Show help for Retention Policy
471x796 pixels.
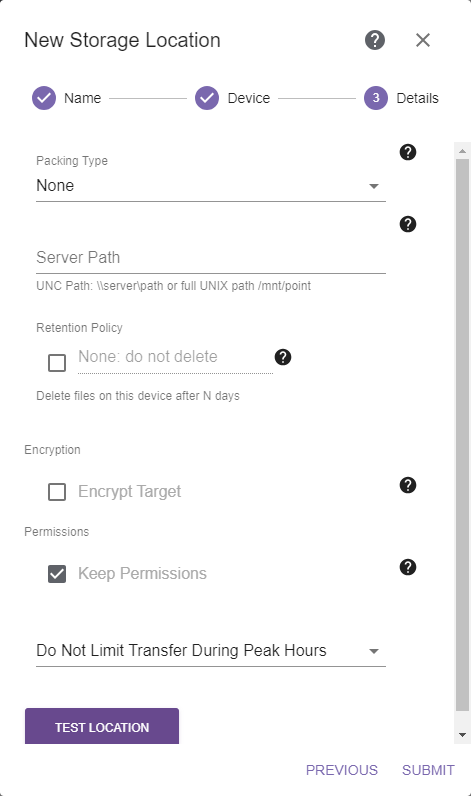283,357
